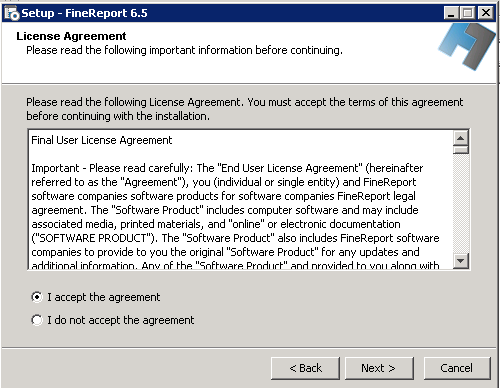Click the license scrollbar thumb

461,149
